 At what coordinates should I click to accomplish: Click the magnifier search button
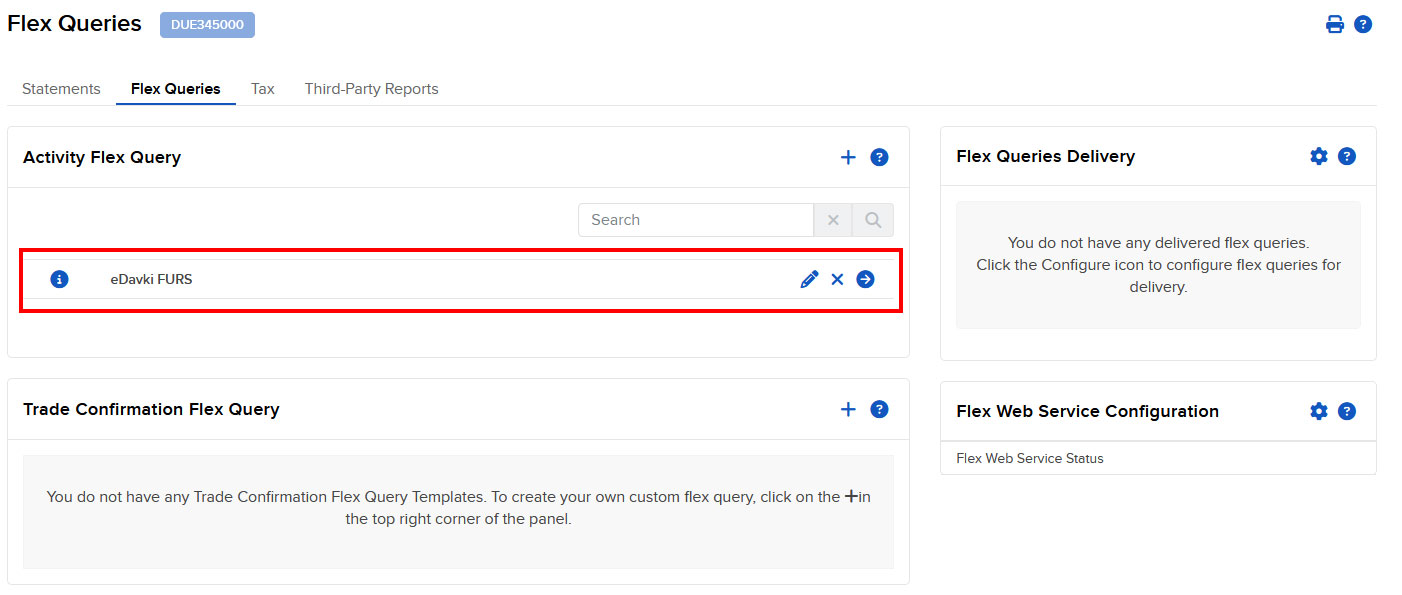coord(873,220)
